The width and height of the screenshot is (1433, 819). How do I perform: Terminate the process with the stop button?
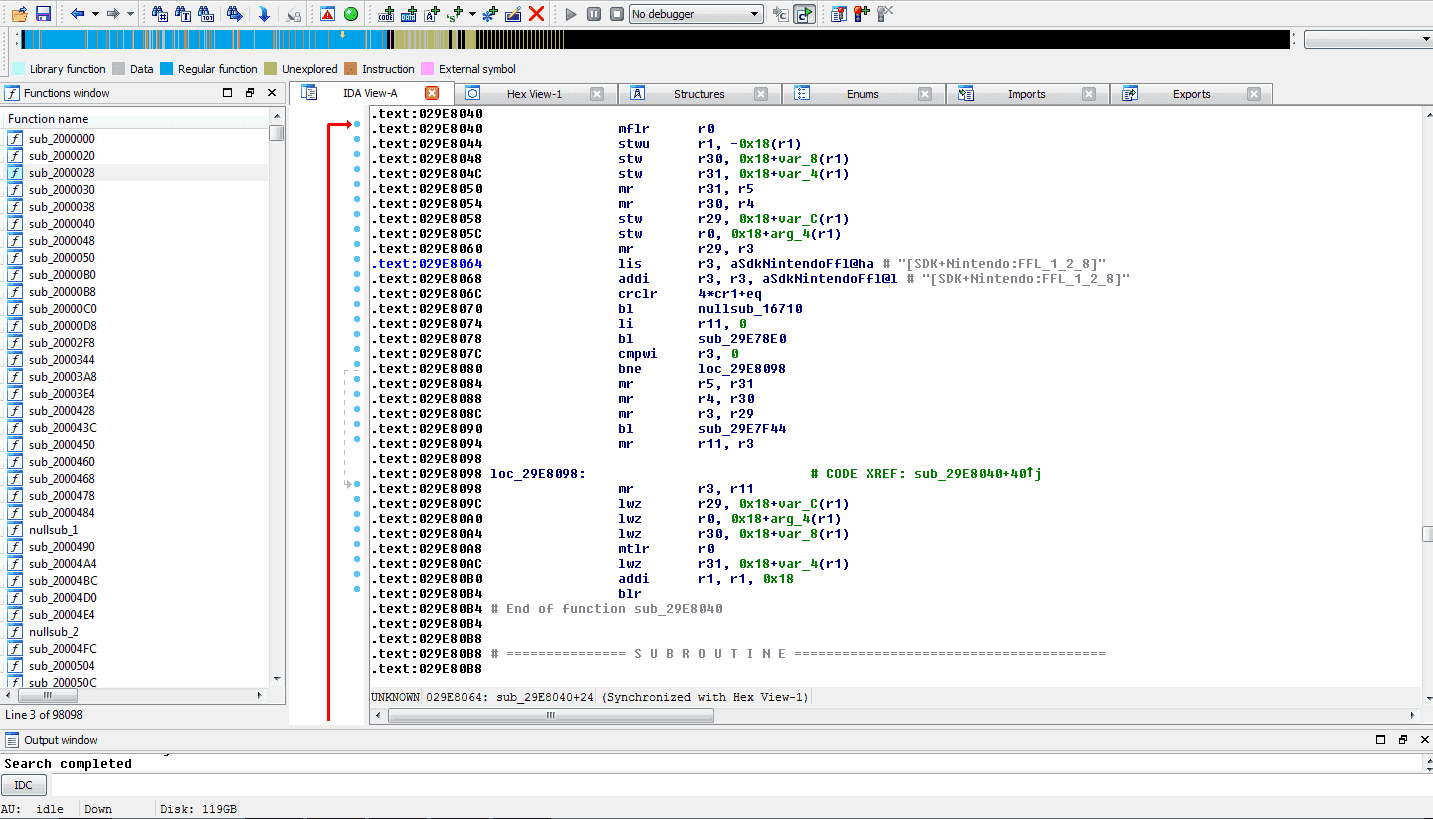tap(617, 14)
